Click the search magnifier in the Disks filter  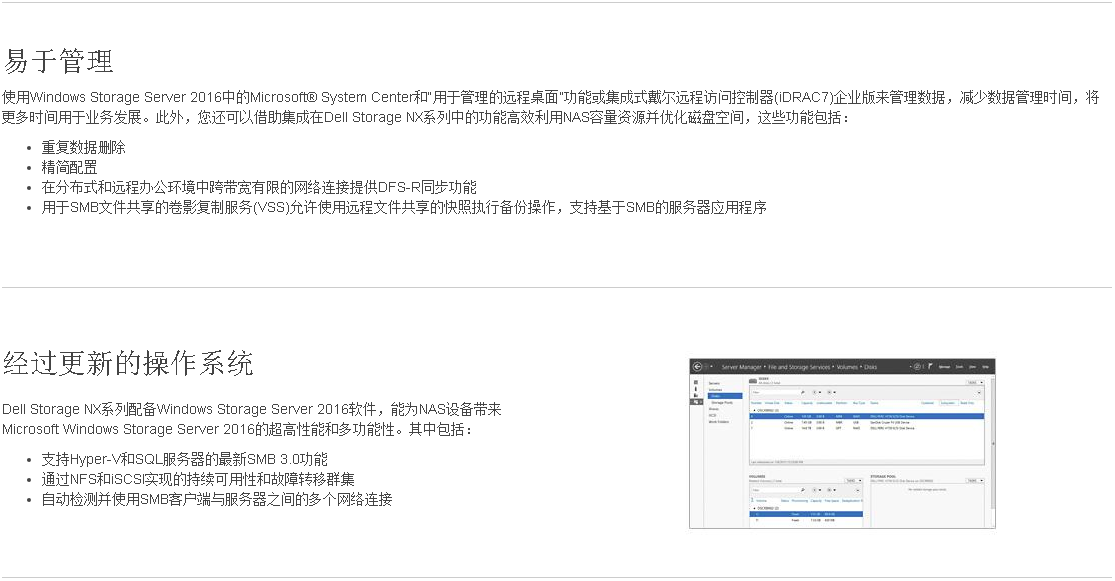(x=804, y=392)
